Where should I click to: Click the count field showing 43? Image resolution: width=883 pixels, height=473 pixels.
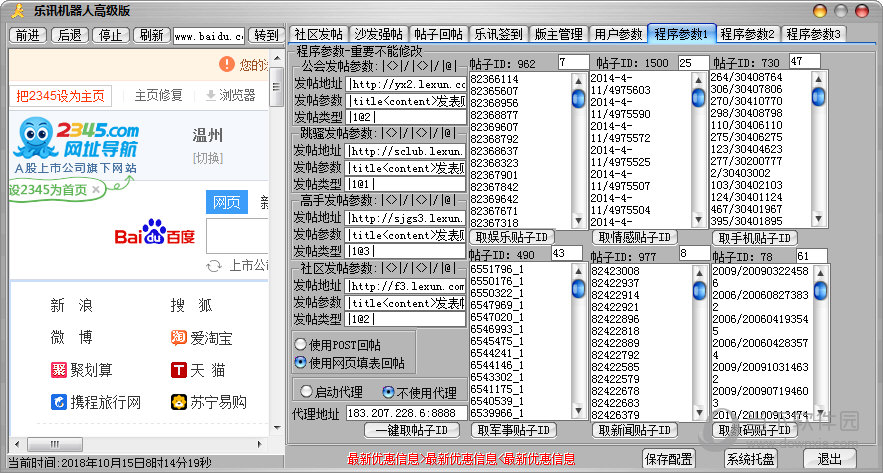[x=567, y=253]
